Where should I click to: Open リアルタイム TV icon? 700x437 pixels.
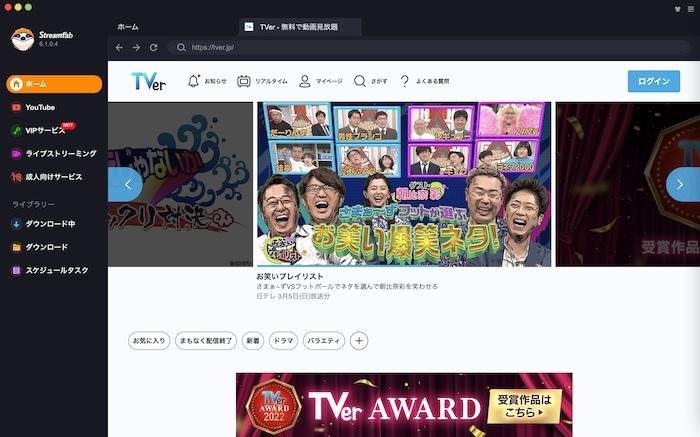(244, 81)
